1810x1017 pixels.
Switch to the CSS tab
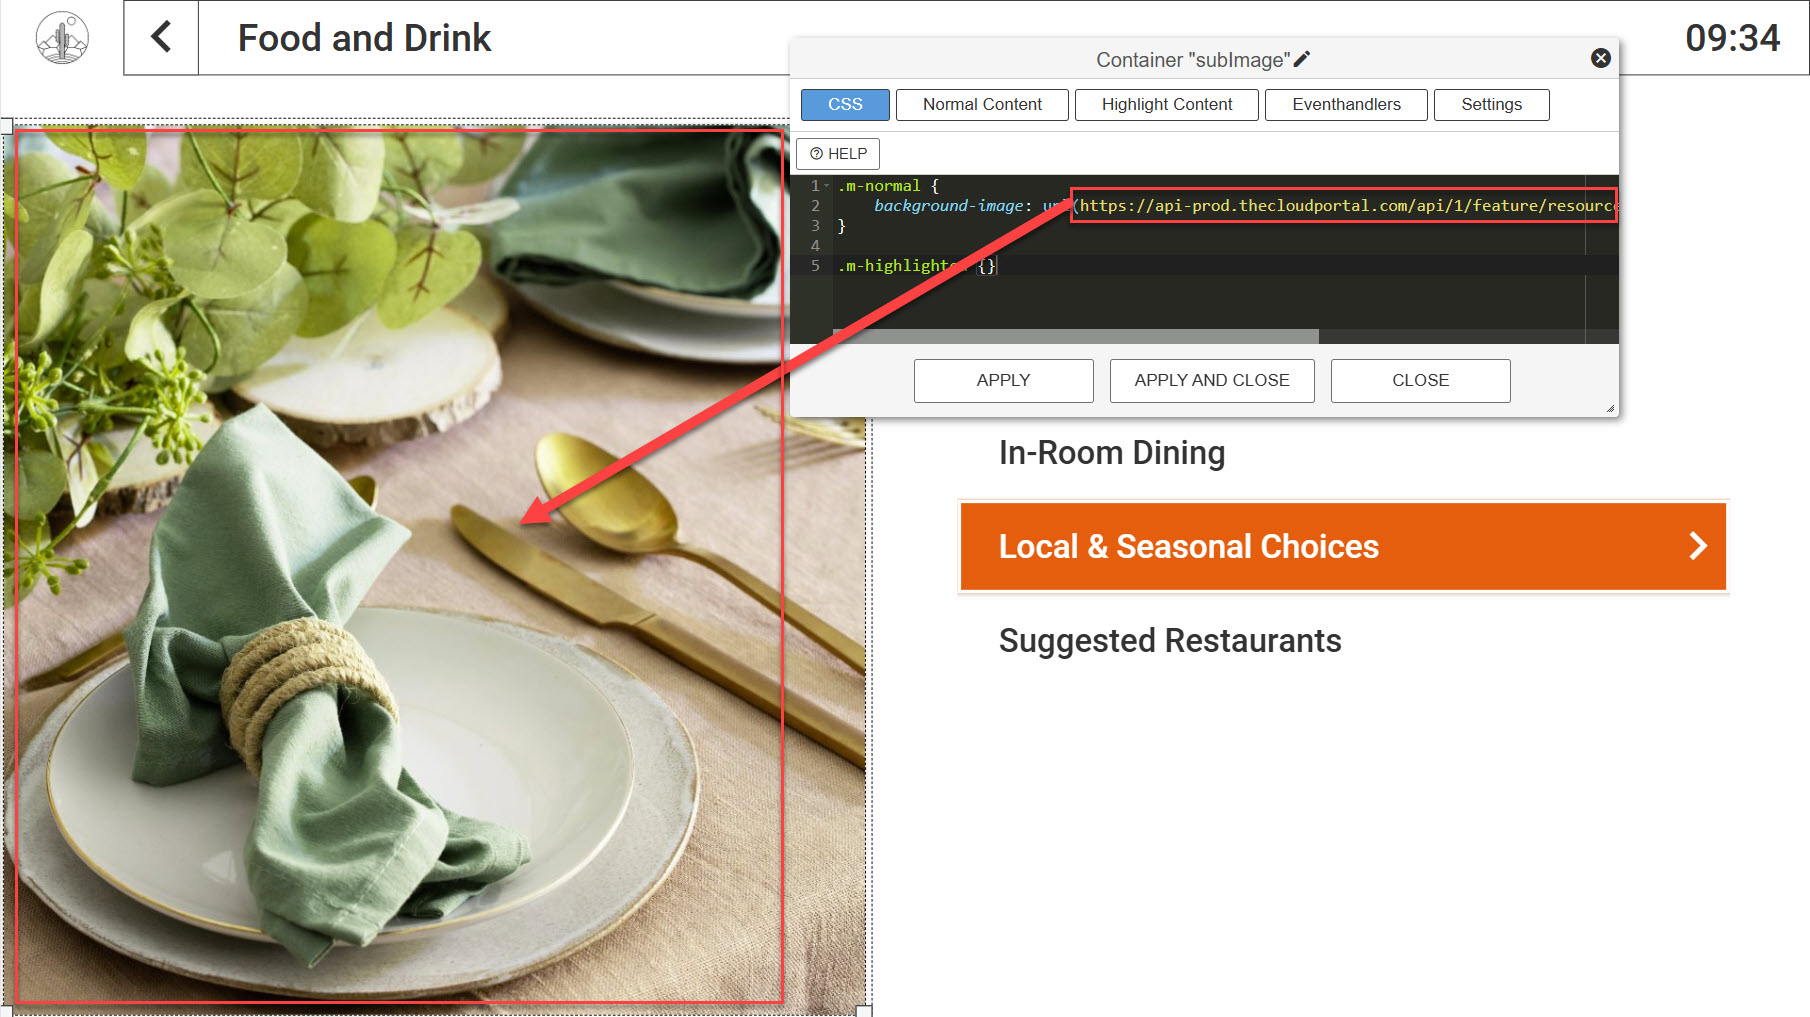(x=845, y=104)
